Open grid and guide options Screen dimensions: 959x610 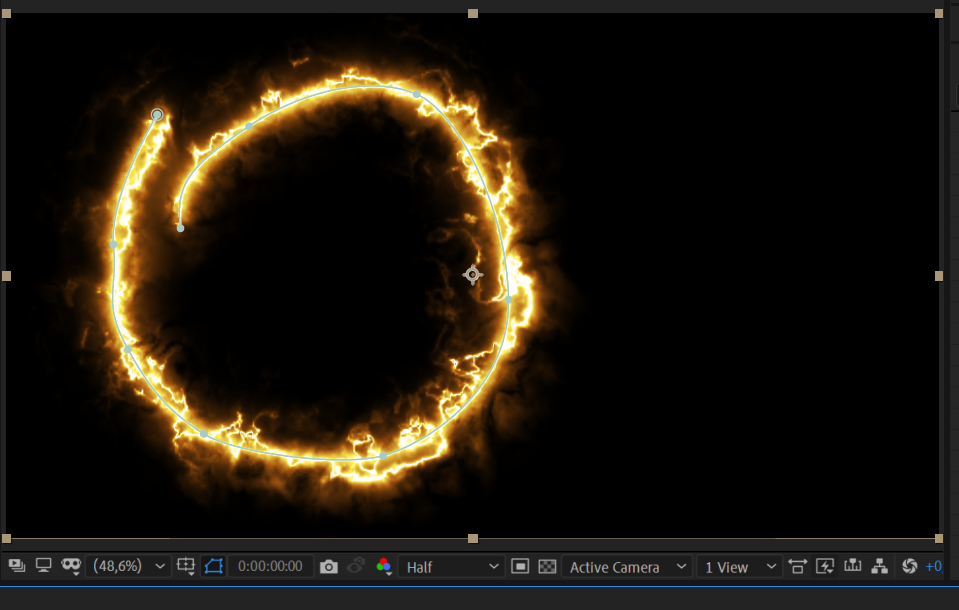[185, 566]
